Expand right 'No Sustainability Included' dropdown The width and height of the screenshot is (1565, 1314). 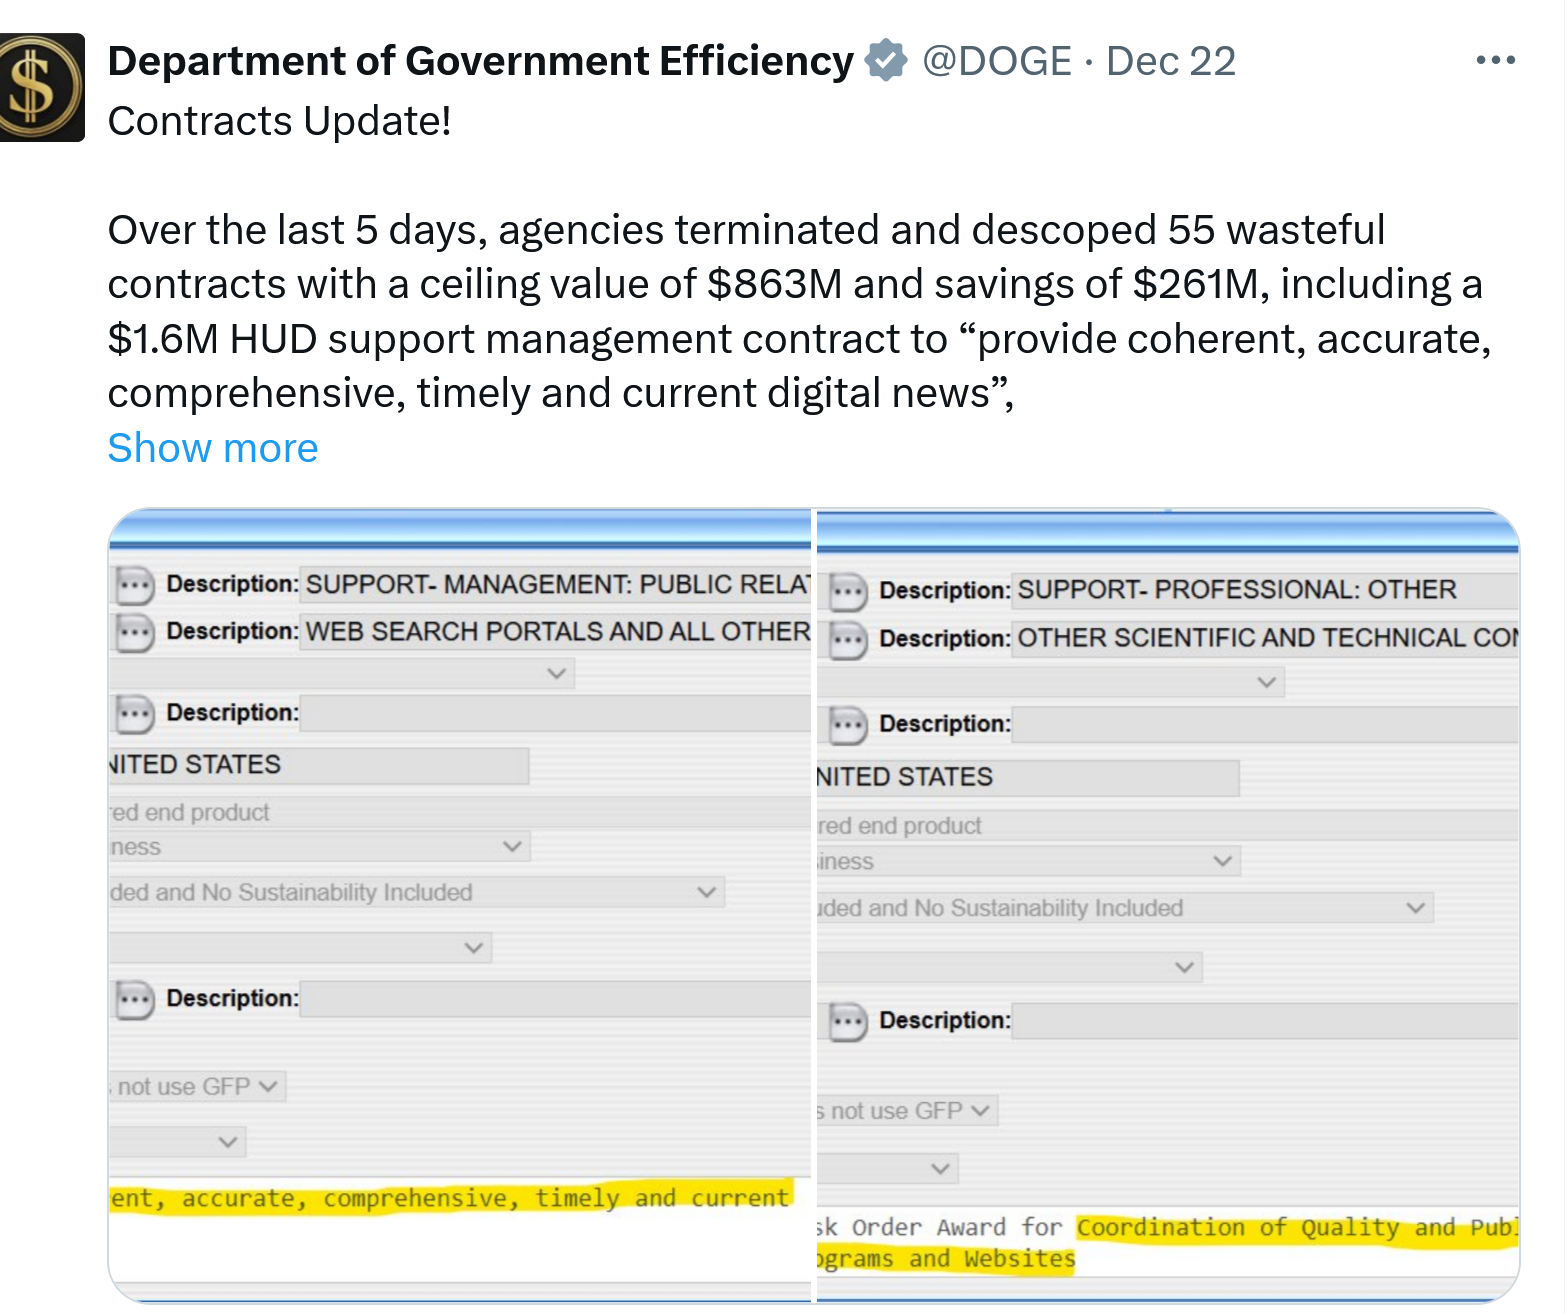pos(1415,908)
